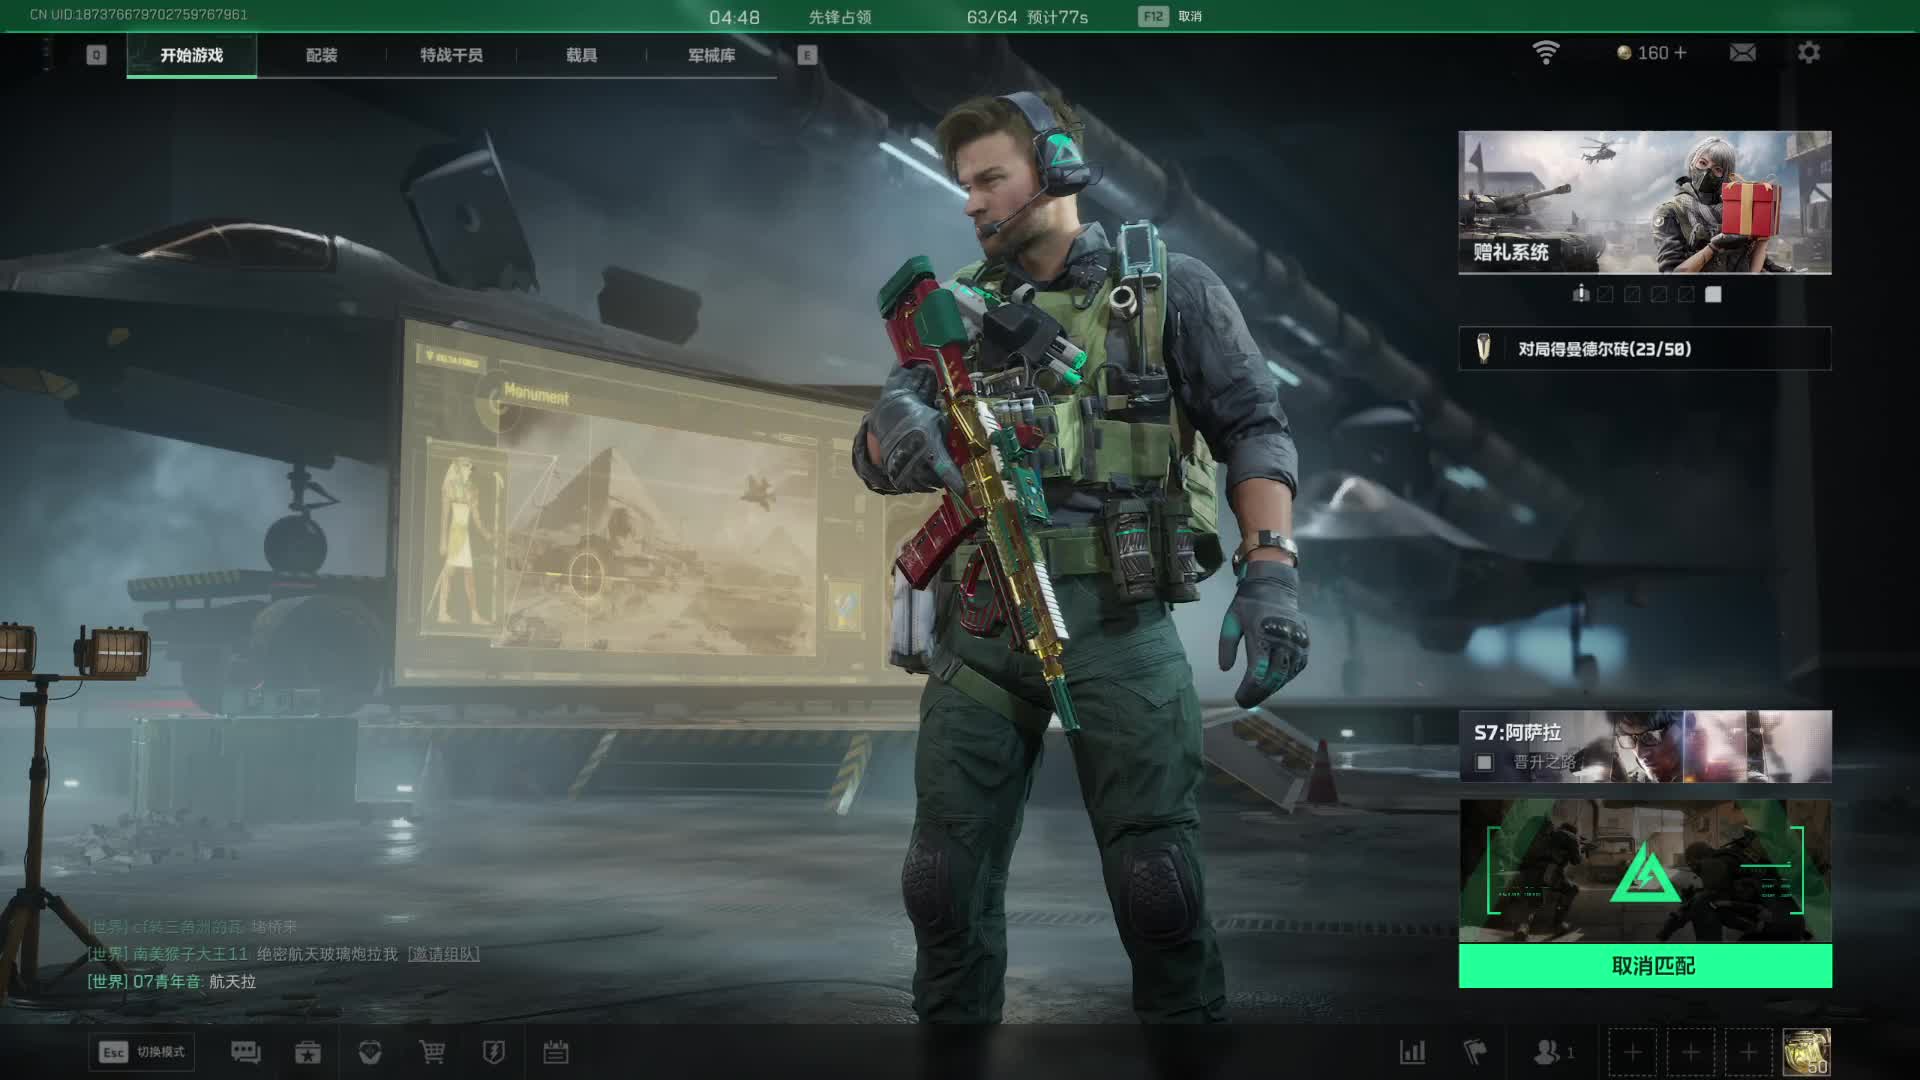Switch to the 配装 tab
This screenshot has width=1920, height=1080.
pyautogui.click(x=321, y=55)
